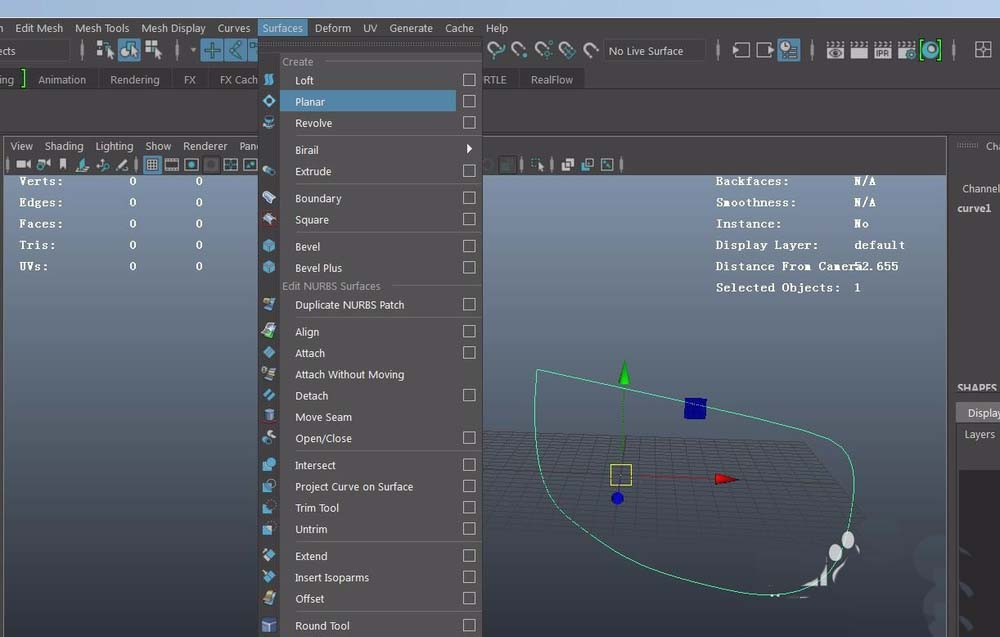
Task: Open Render Settings clapperboard icon
Action: [906, 50]
